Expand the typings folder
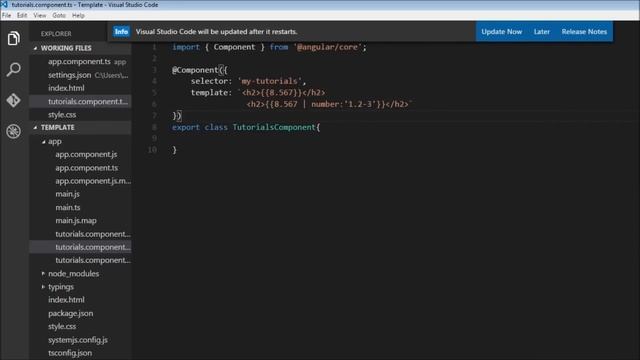 (x=43, y=287)
